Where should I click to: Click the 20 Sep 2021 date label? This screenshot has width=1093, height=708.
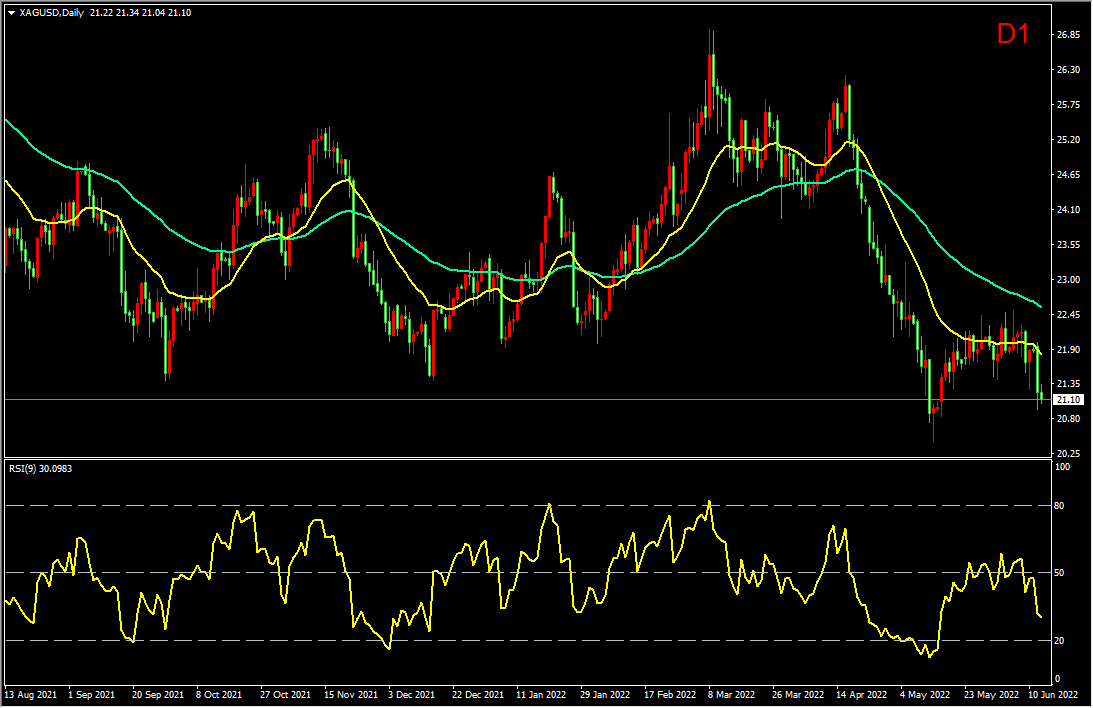pos(158,695)
